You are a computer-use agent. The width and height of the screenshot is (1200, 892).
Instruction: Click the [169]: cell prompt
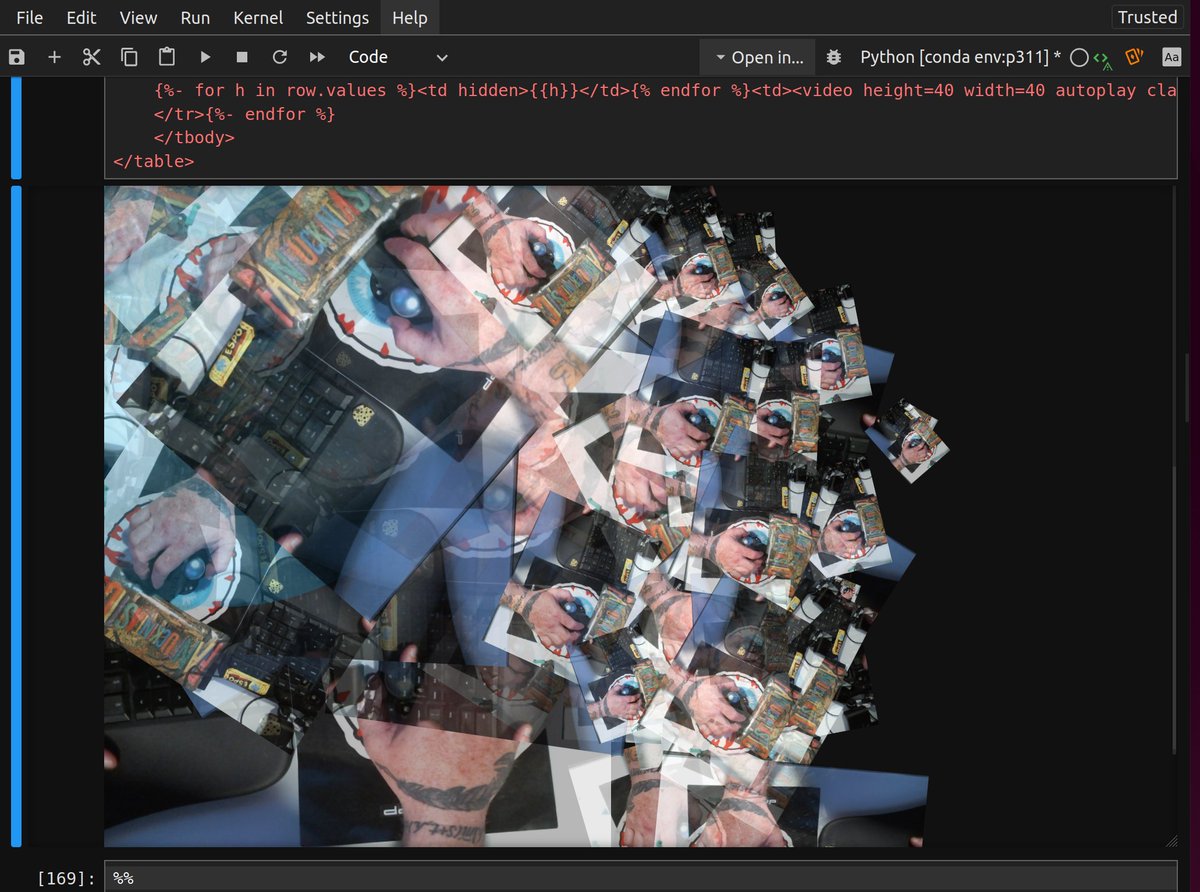click(x=66, y=878)
